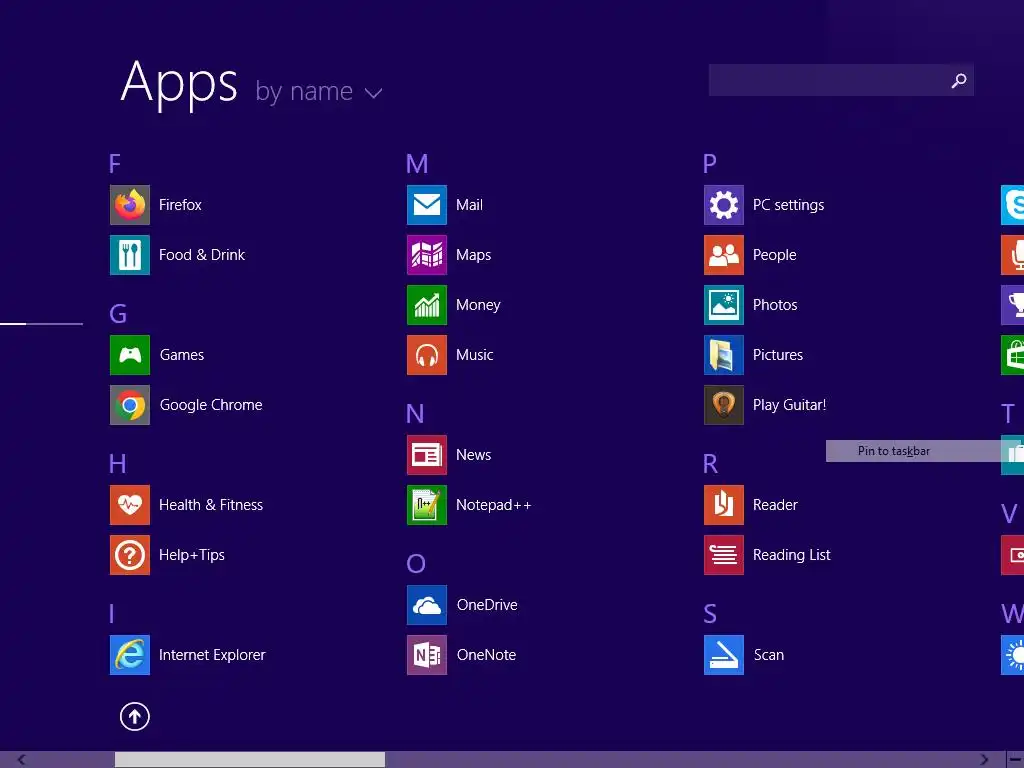This screenshot has height=768, width=1024.
Task: Click the O group letter header
Action: [x=416, y=564]
